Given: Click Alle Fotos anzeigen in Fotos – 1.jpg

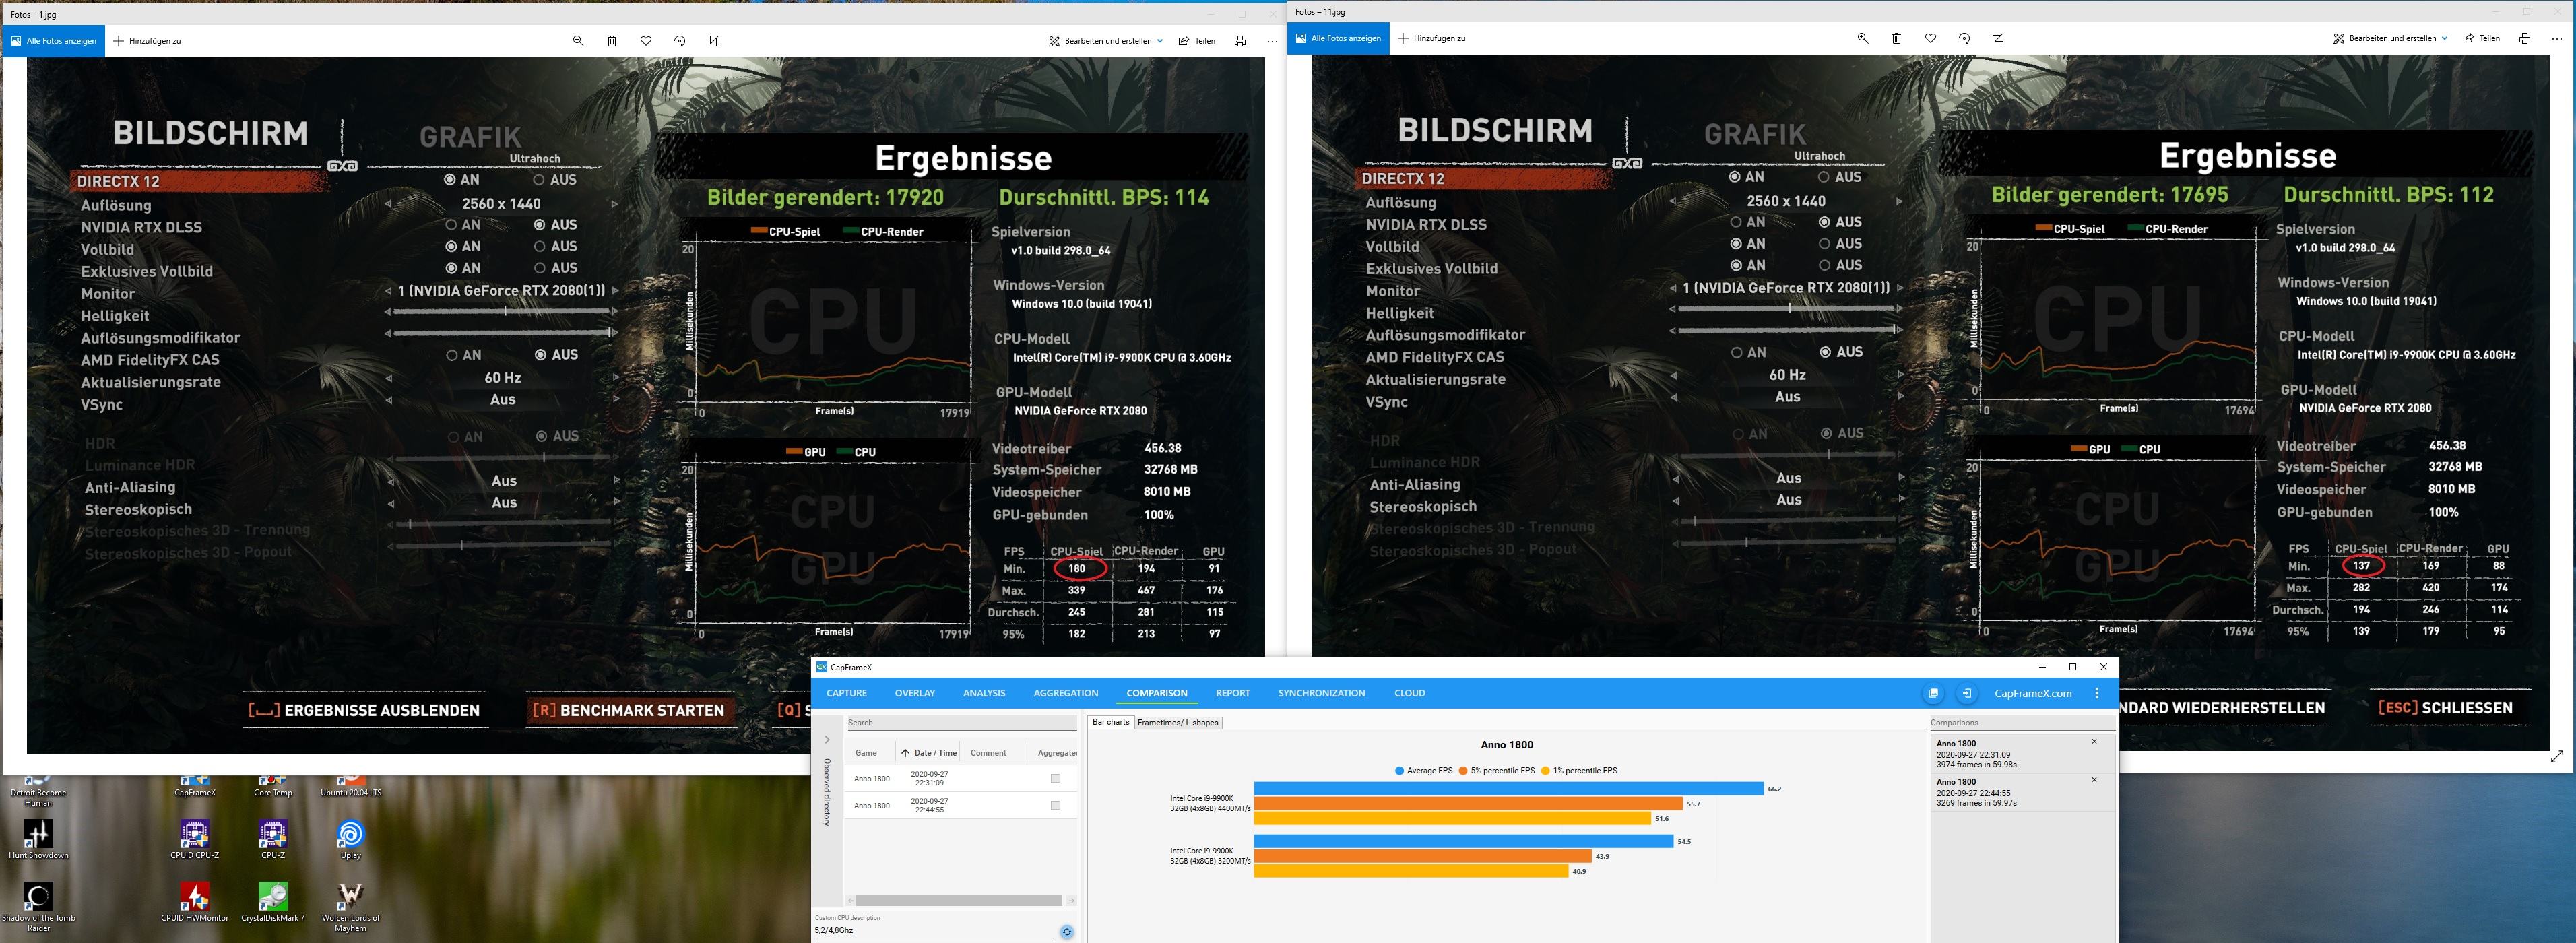Looking at the screenshot, I should pos(53,41).
